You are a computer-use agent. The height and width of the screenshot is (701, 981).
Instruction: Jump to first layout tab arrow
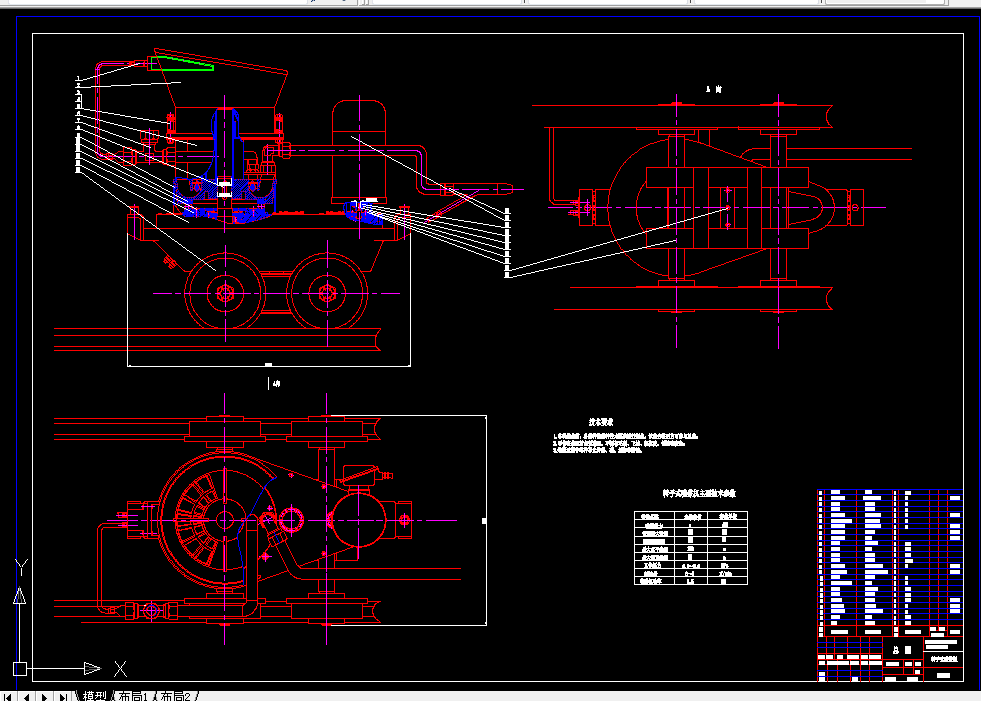pyautogui.click(x=8, y=697)
